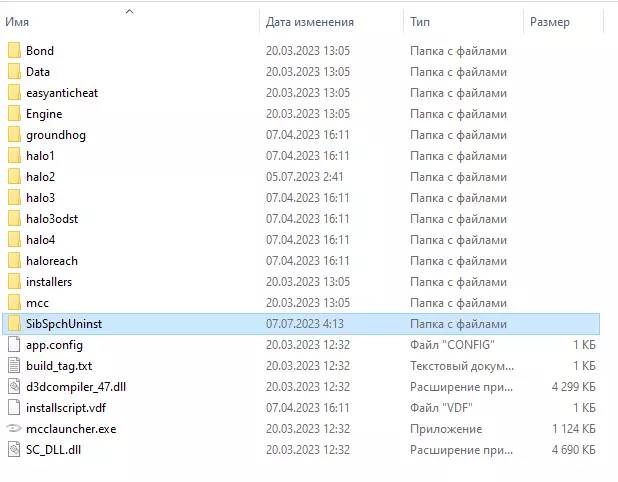This screenshot has width=618, height=482.
Task: Click the Папка с файлами type of Bond
Action: coord(458,51)
